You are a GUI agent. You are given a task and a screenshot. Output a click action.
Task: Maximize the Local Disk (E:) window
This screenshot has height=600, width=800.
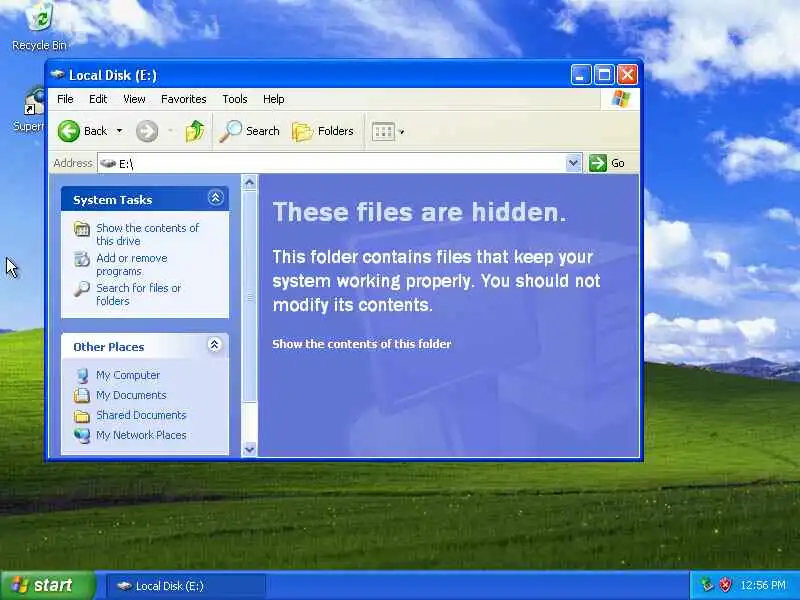(x=604, y=75)
